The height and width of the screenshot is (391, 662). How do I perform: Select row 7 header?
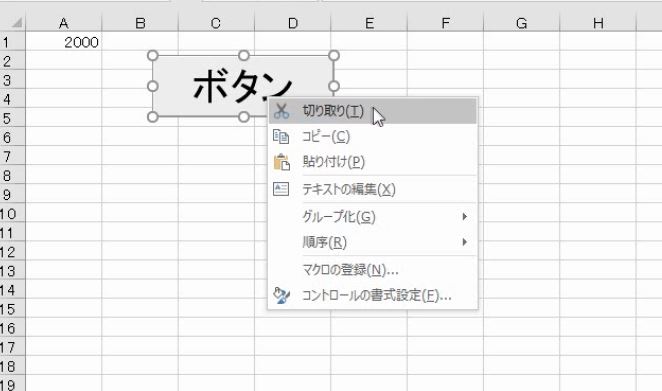[x=13, y=156]
